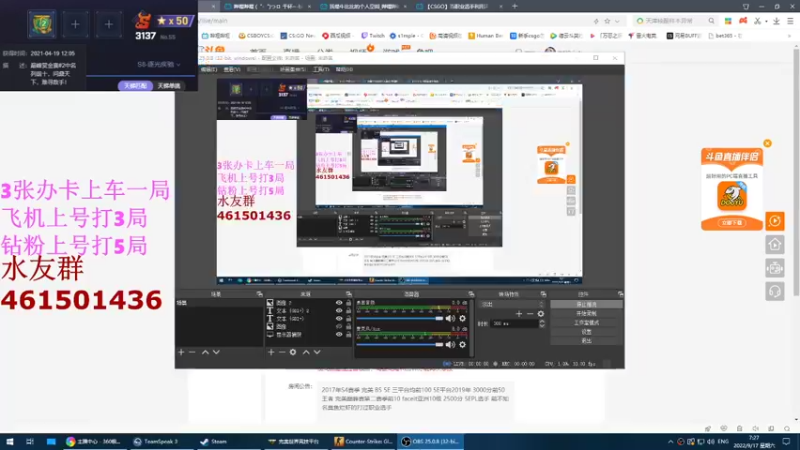The width and height of the screenshot is (800, 450).
Task: Increase transition duration with up arrow
Action: click(542, 321)
